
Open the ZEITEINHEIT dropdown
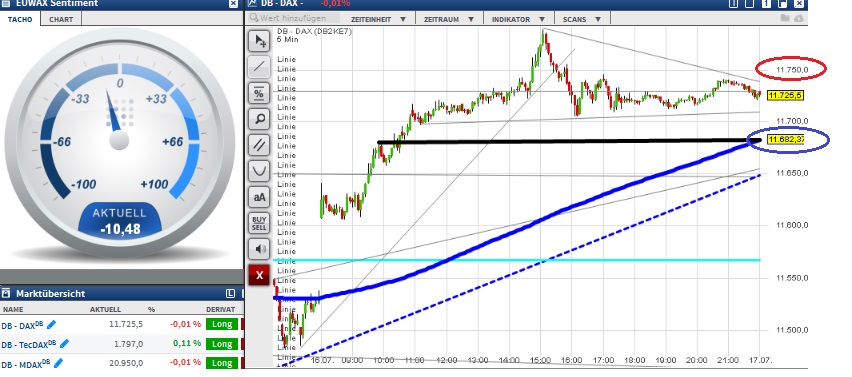(379, 19)
